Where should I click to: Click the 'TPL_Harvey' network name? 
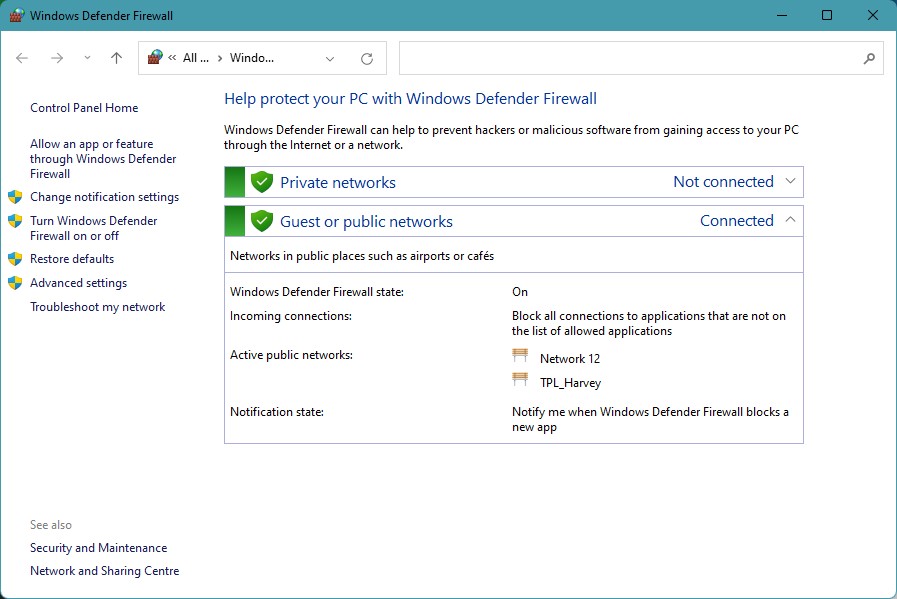(x=570, y=383)
